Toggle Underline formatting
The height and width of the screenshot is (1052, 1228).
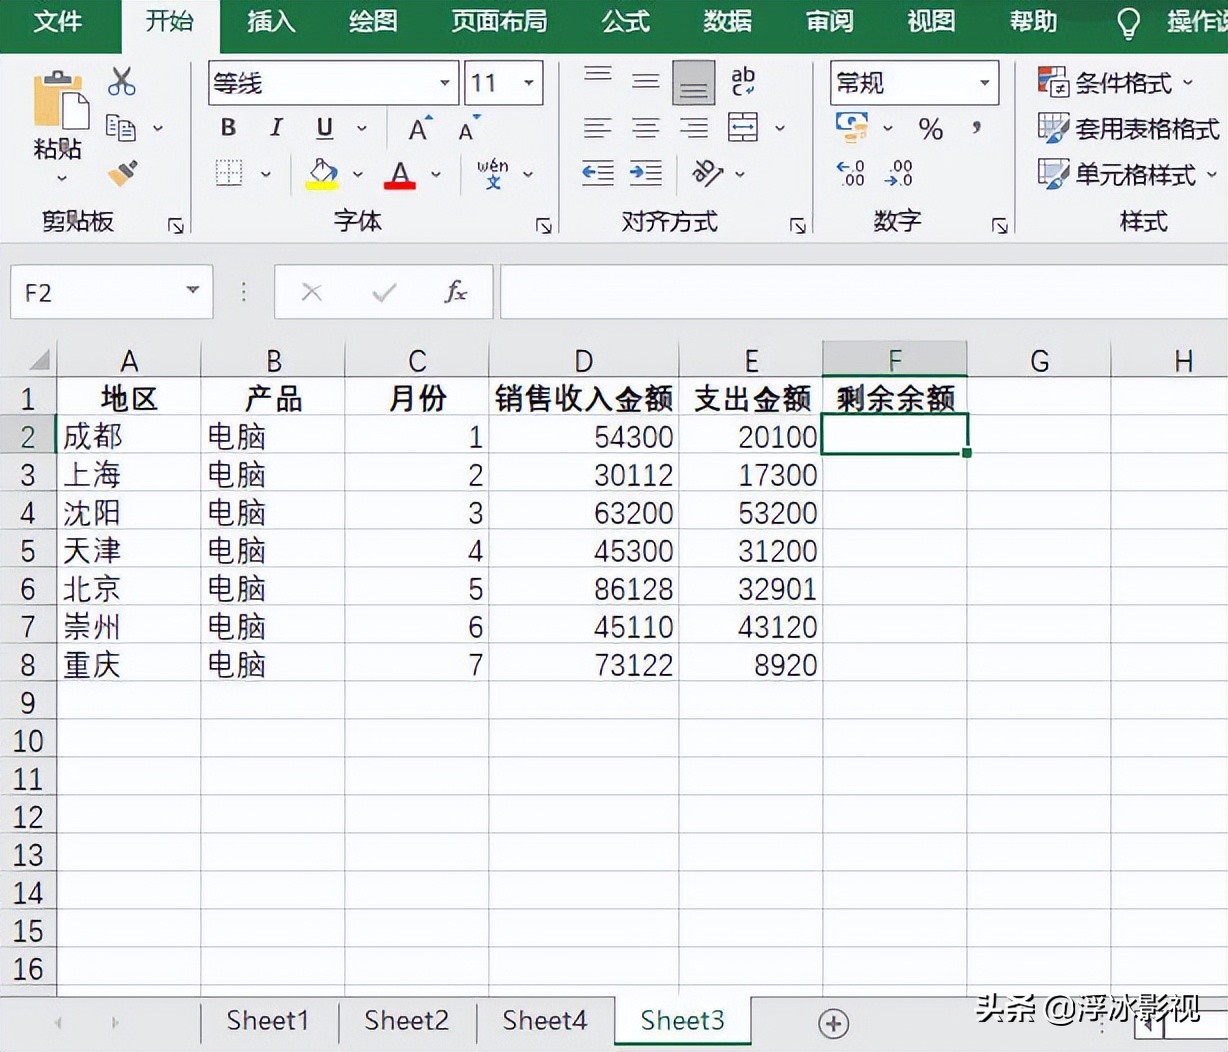324,128
